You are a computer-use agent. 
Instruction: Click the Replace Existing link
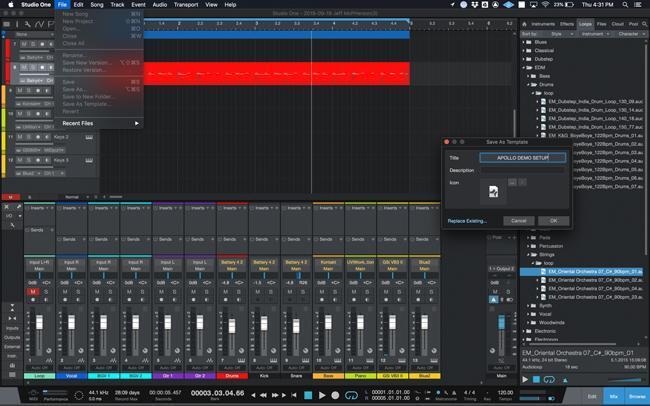pyautogui.click(x=467, y=221)
